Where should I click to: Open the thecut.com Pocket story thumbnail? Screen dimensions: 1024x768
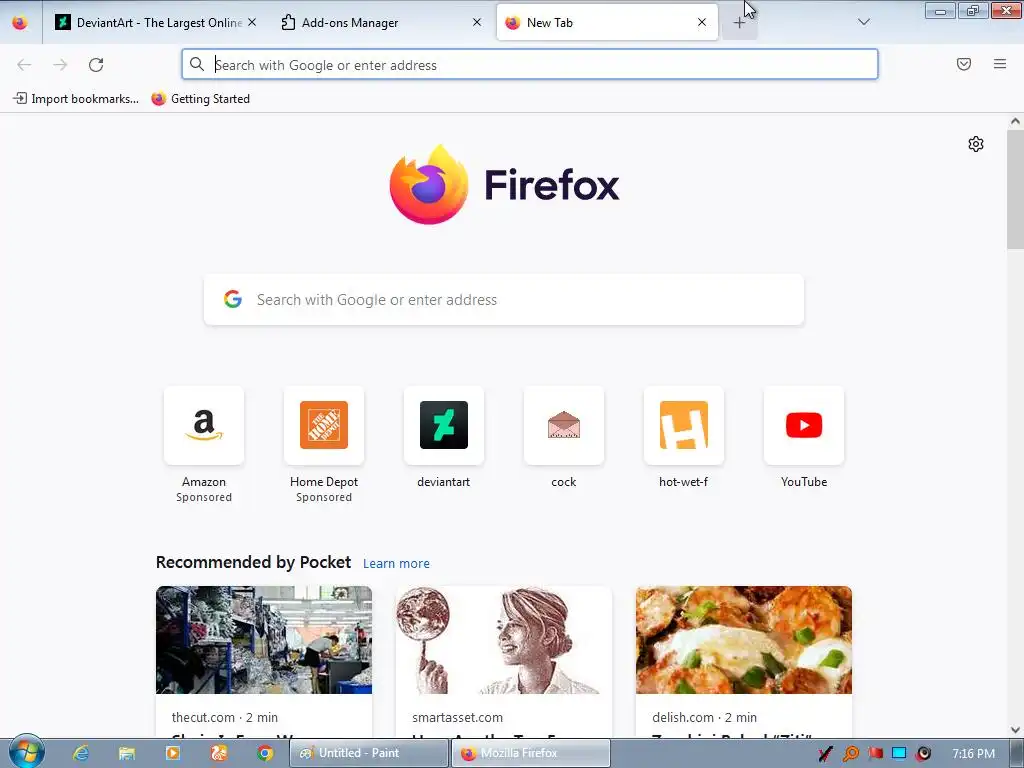(x=264, y=640)
